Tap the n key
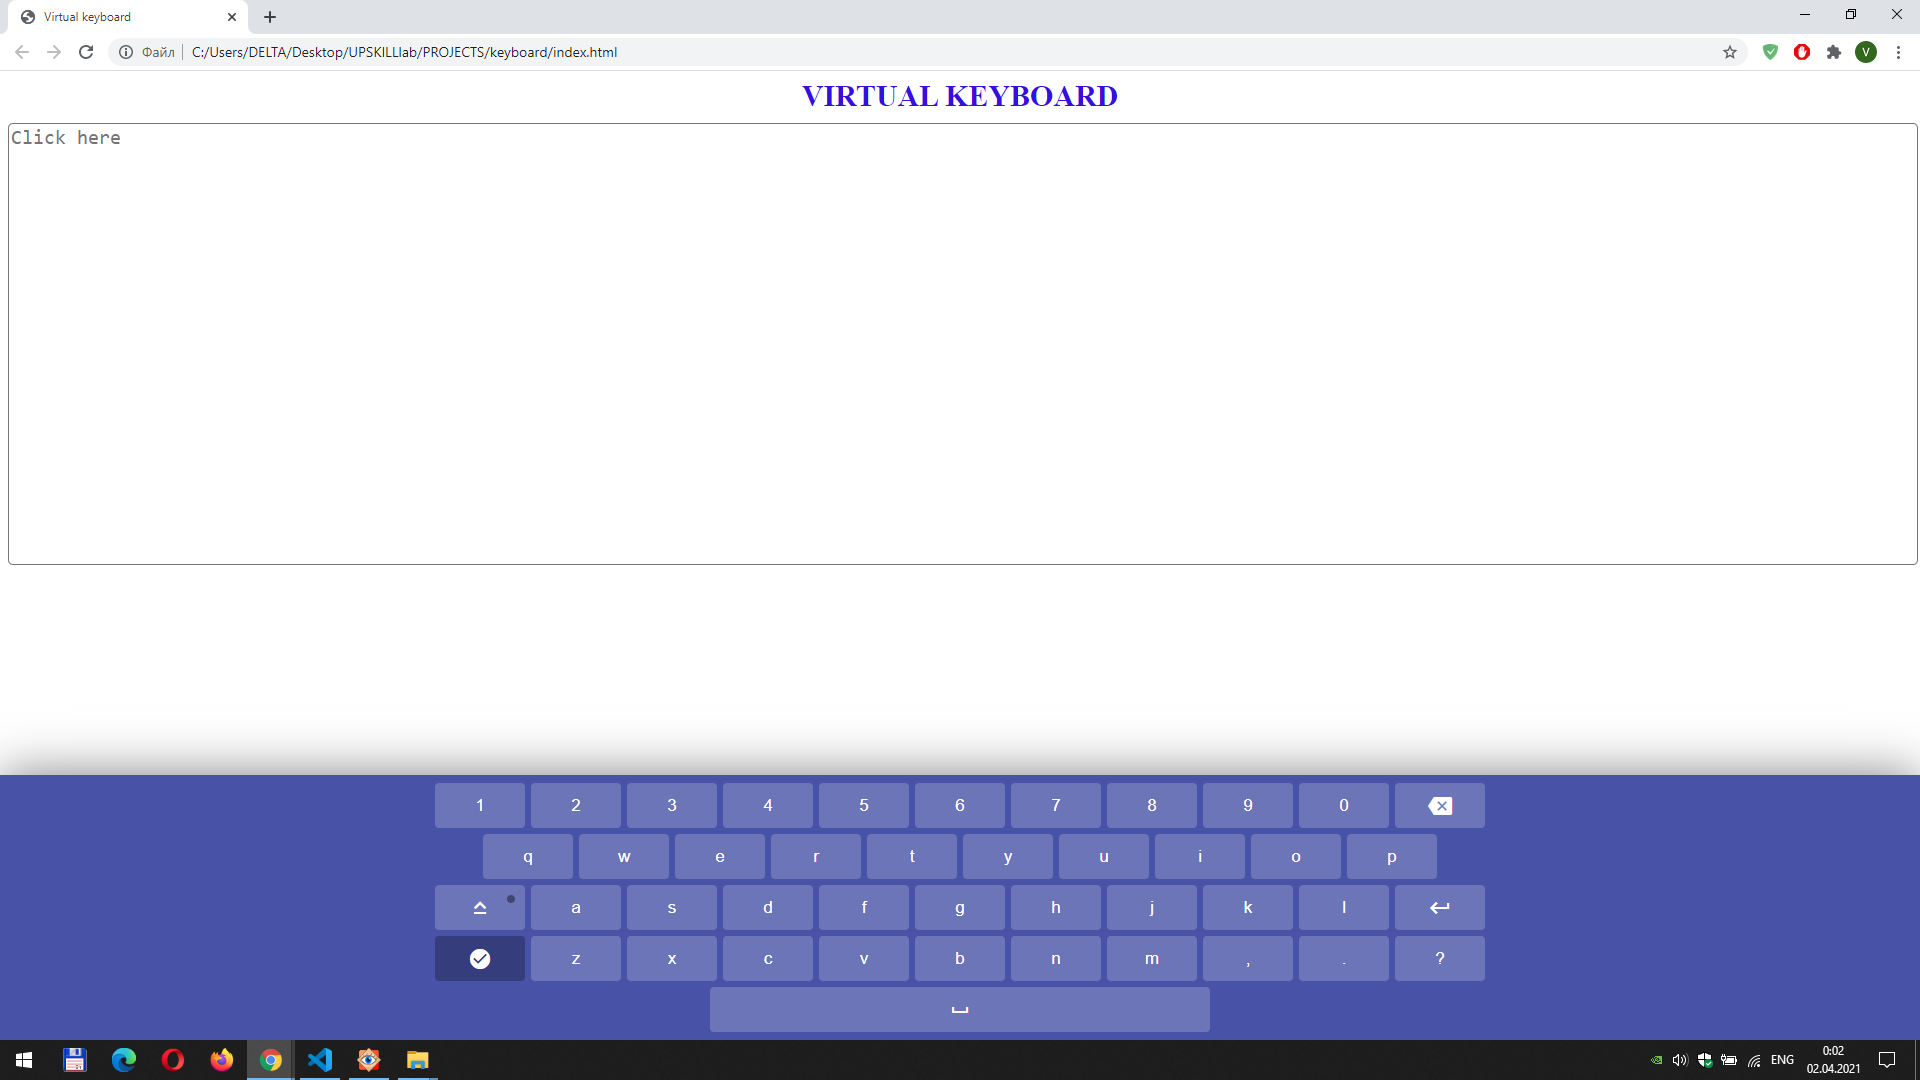 [x=1056, y=958]
